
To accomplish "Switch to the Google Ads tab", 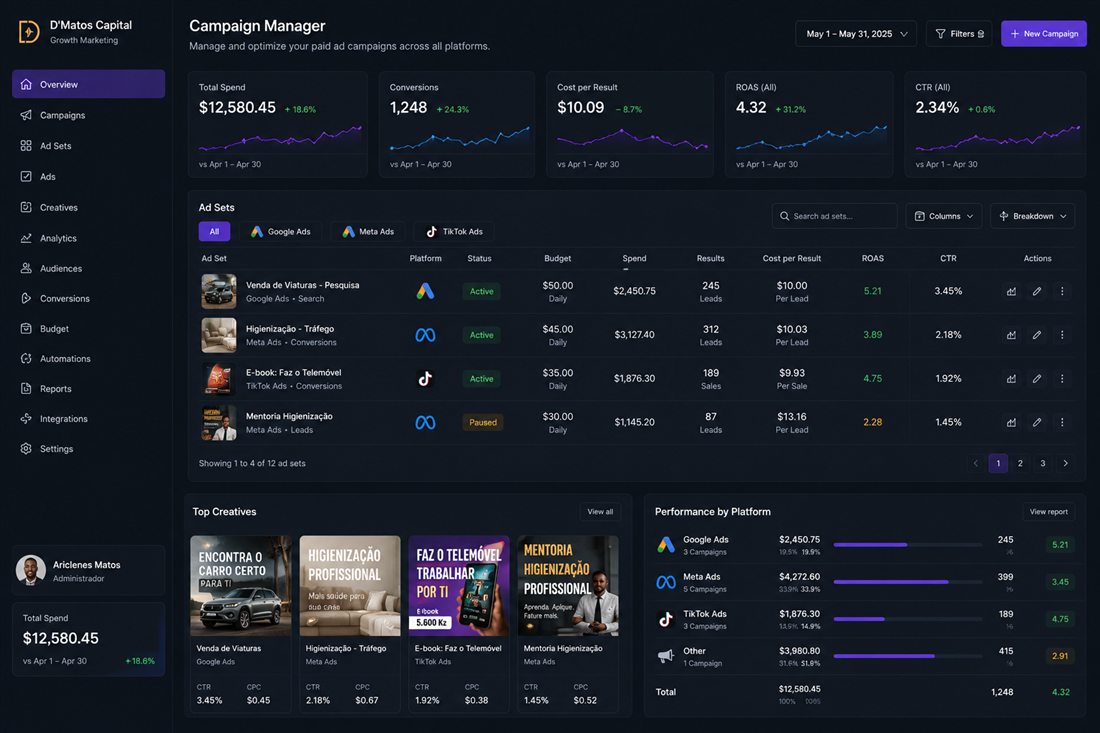I will [x=280, y=231].
